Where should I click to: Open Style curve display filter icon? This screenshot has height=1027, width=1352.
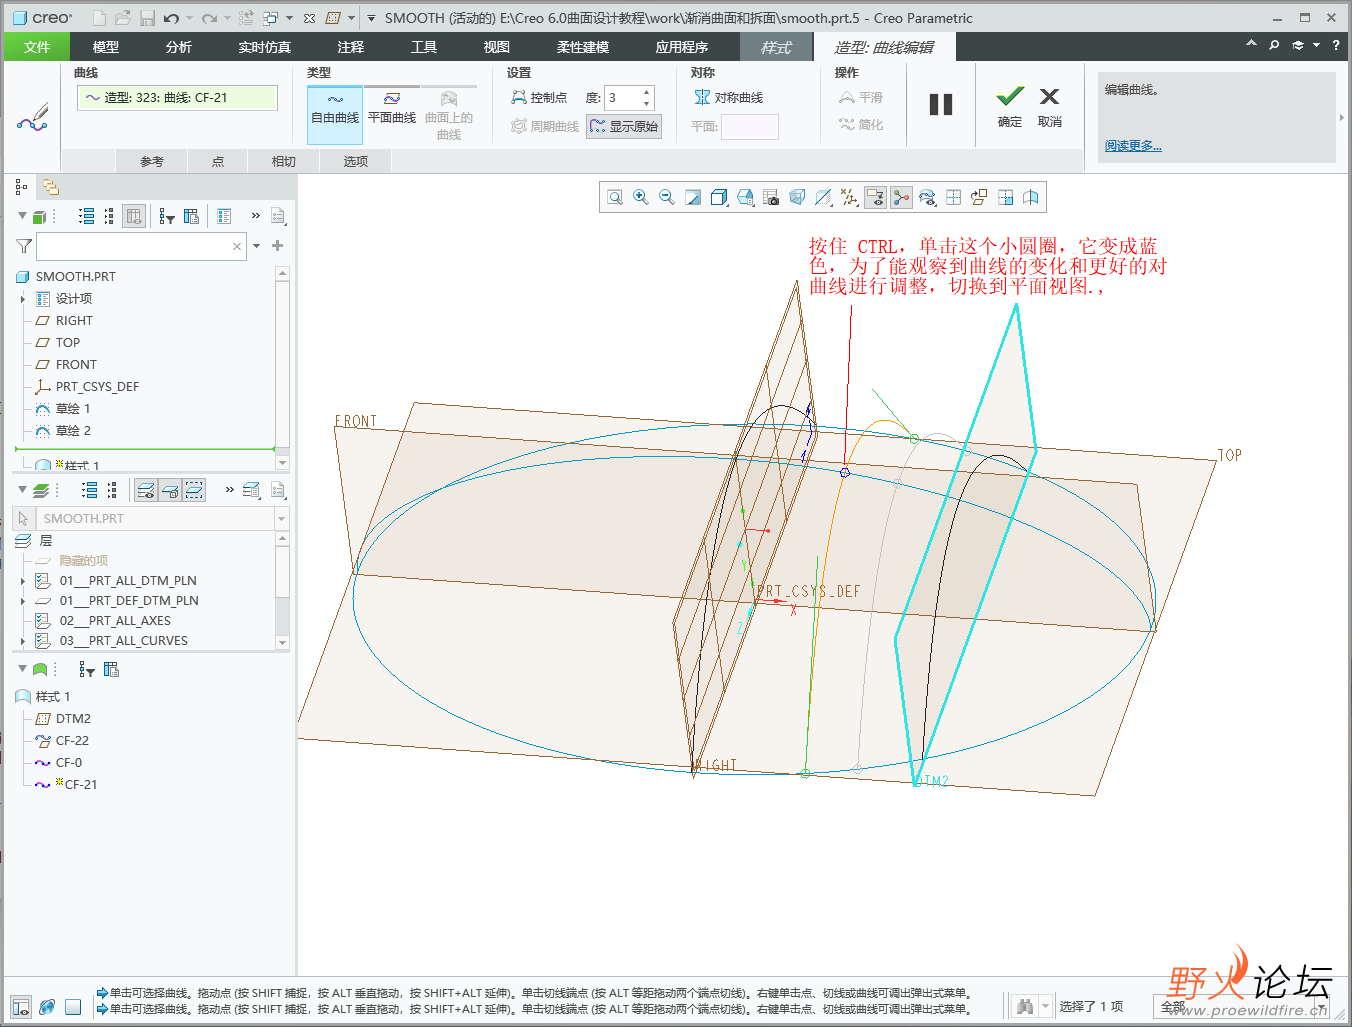coord(927,197)
